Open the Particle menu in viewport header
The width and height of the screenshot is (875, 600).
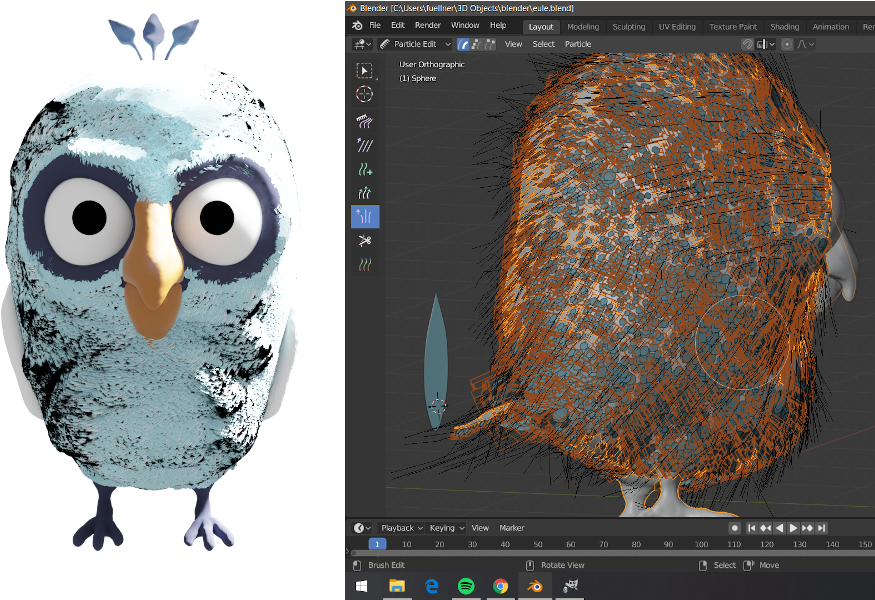coord(578,44)
